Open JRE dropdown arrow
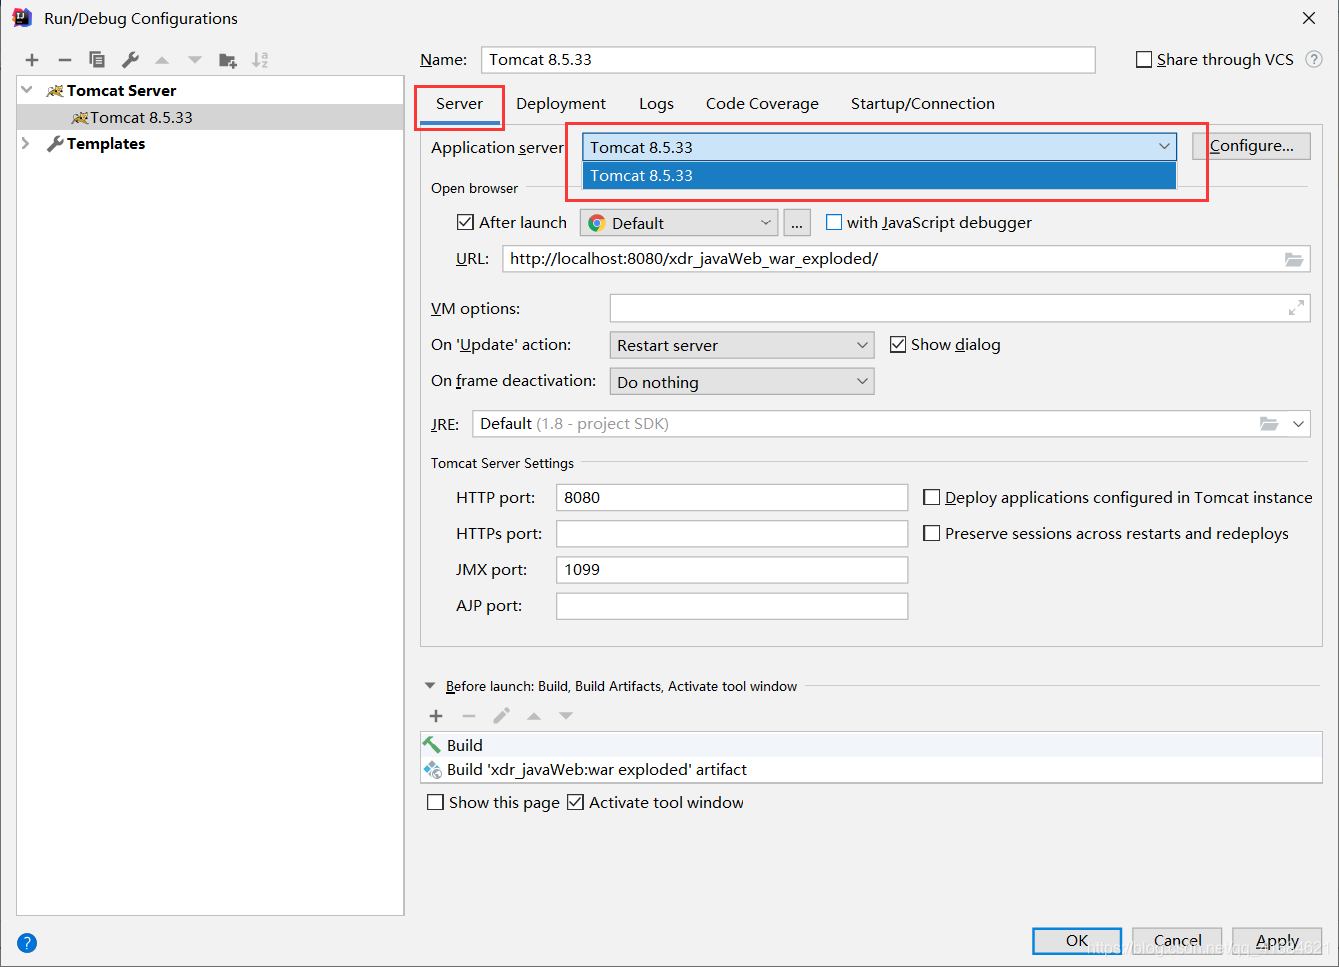 pos(1298,424)
